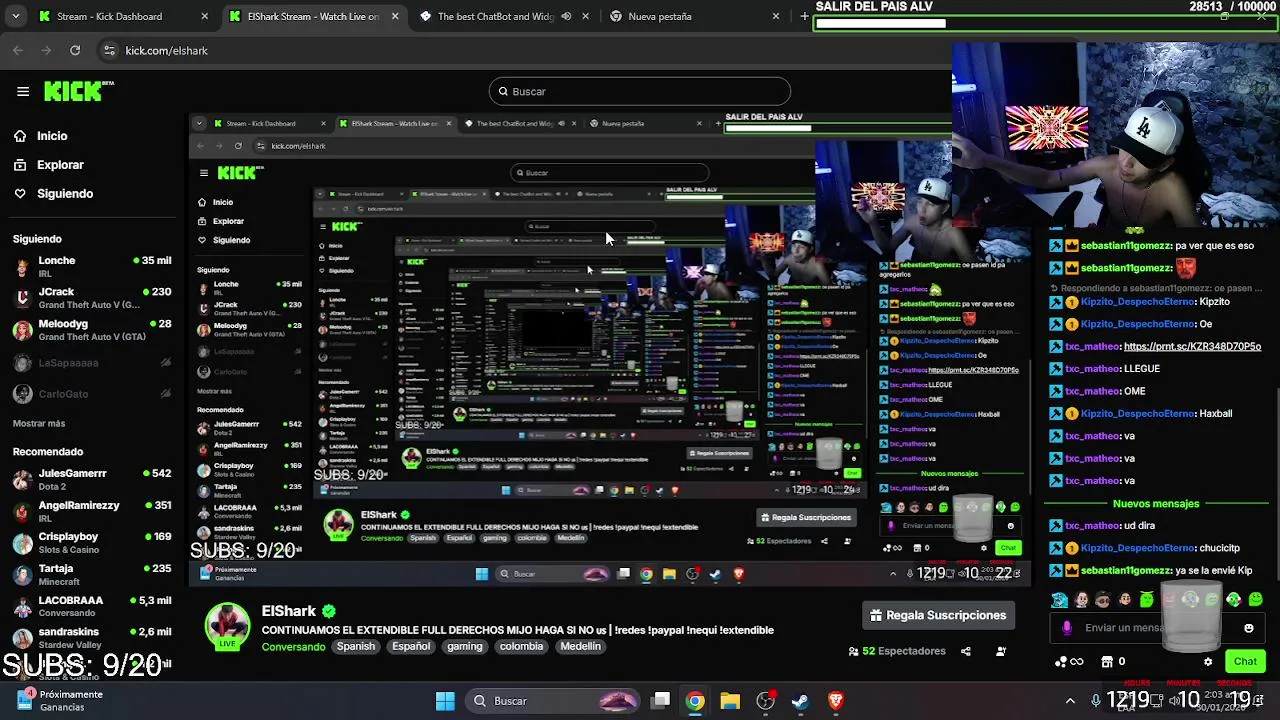Viewport: 1280px width, 720px height.
Task: Open Crisplayboy's Slots & Casino channel
Action: pos(92,543)
